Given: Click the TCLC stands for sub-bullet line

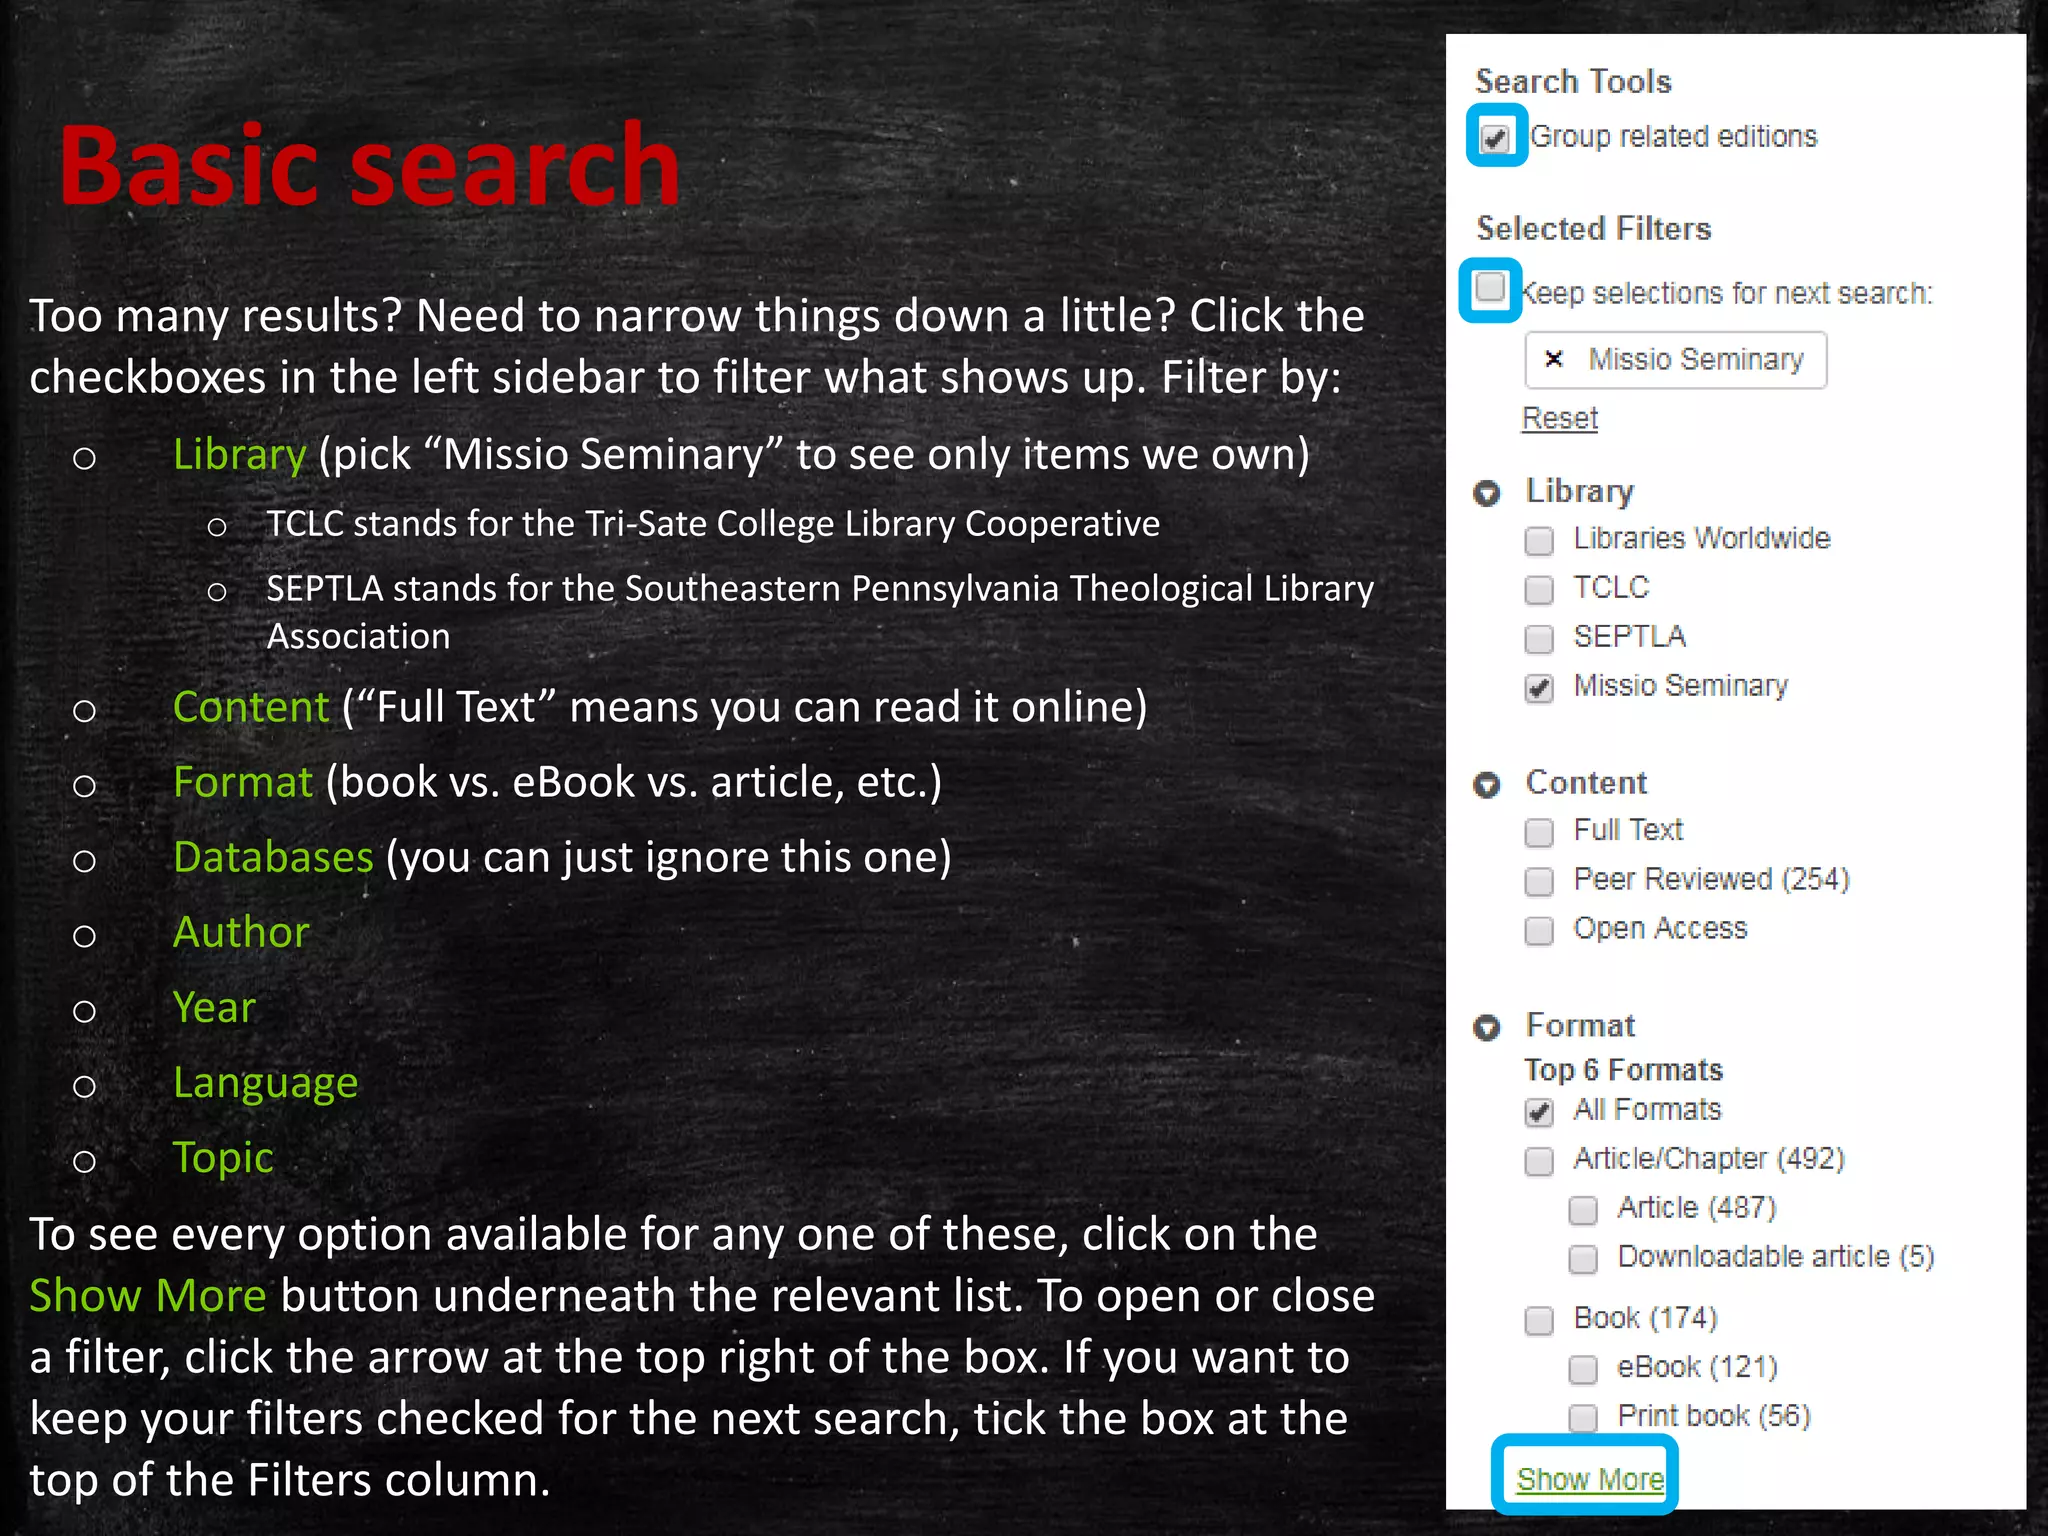Looking at the screenshot, I should 713,524.
